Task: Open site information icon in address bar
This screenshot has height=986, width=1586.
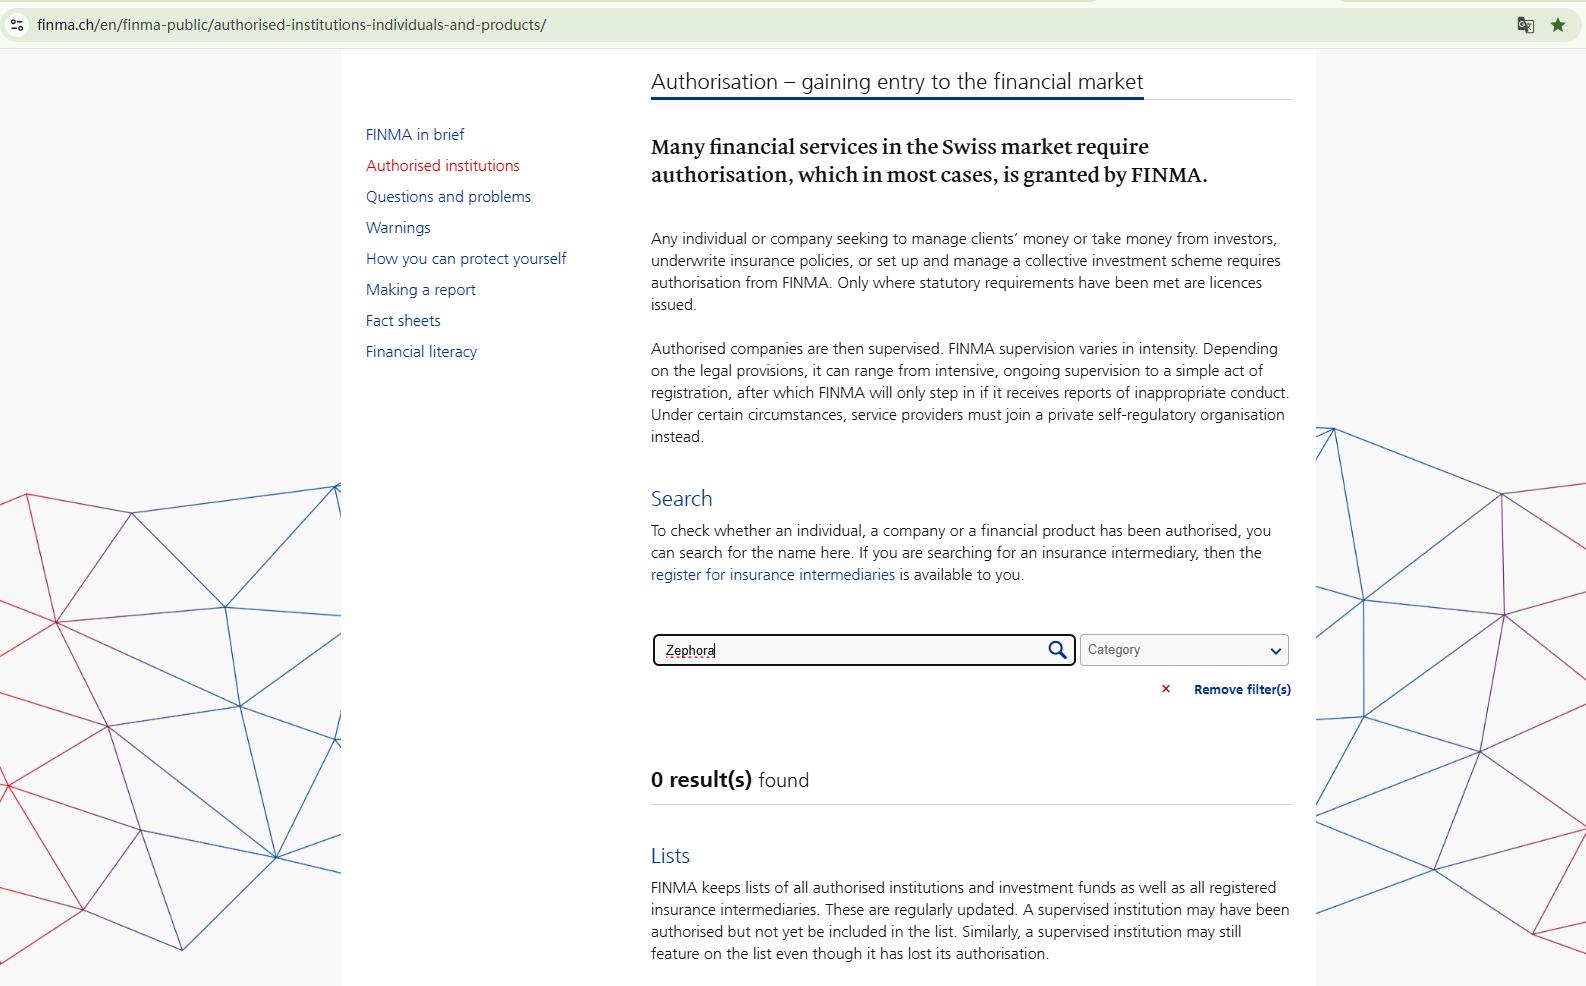Action: [x=17, y=25]
